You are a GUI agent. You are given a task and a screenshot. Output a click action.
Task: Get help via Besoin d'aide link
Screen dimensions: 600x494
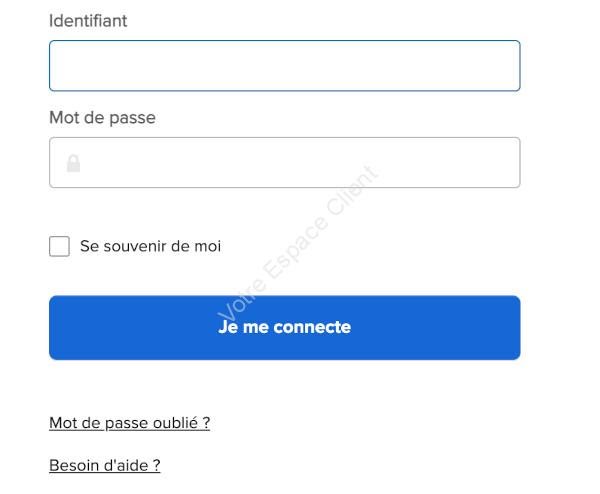coord(105,466)
